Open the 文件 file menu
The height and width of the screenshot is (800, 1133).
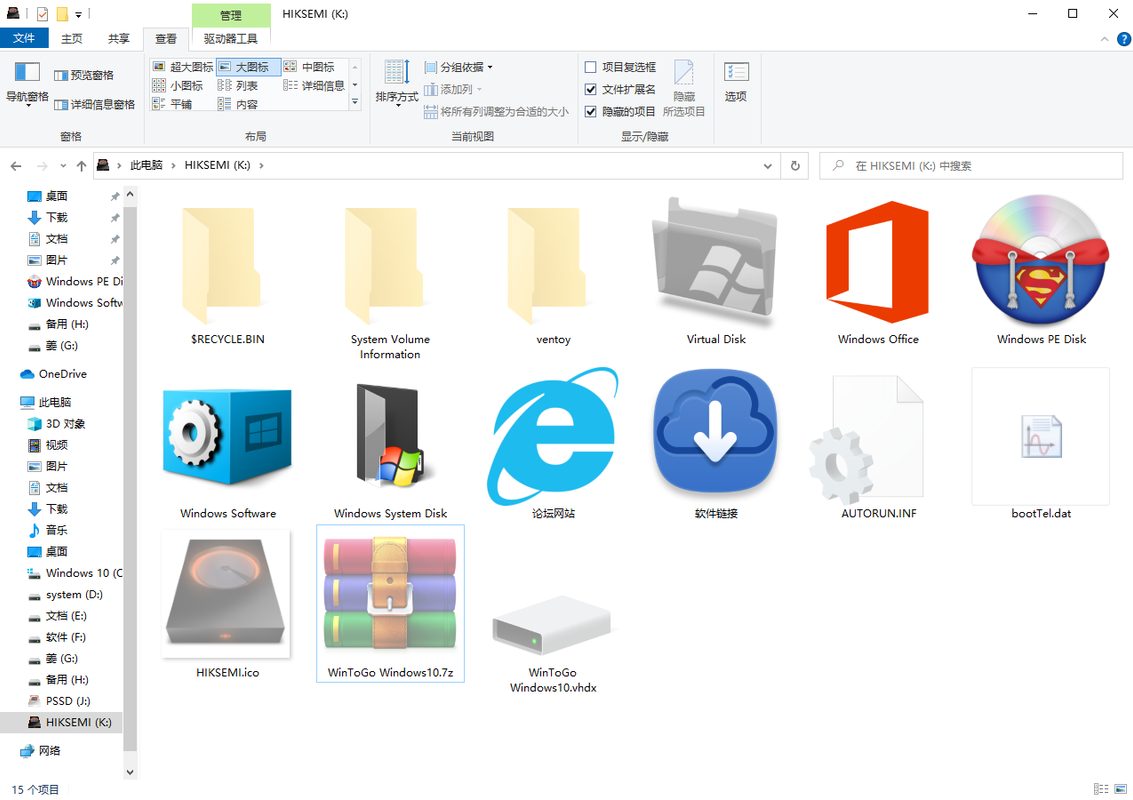(24, 38)
